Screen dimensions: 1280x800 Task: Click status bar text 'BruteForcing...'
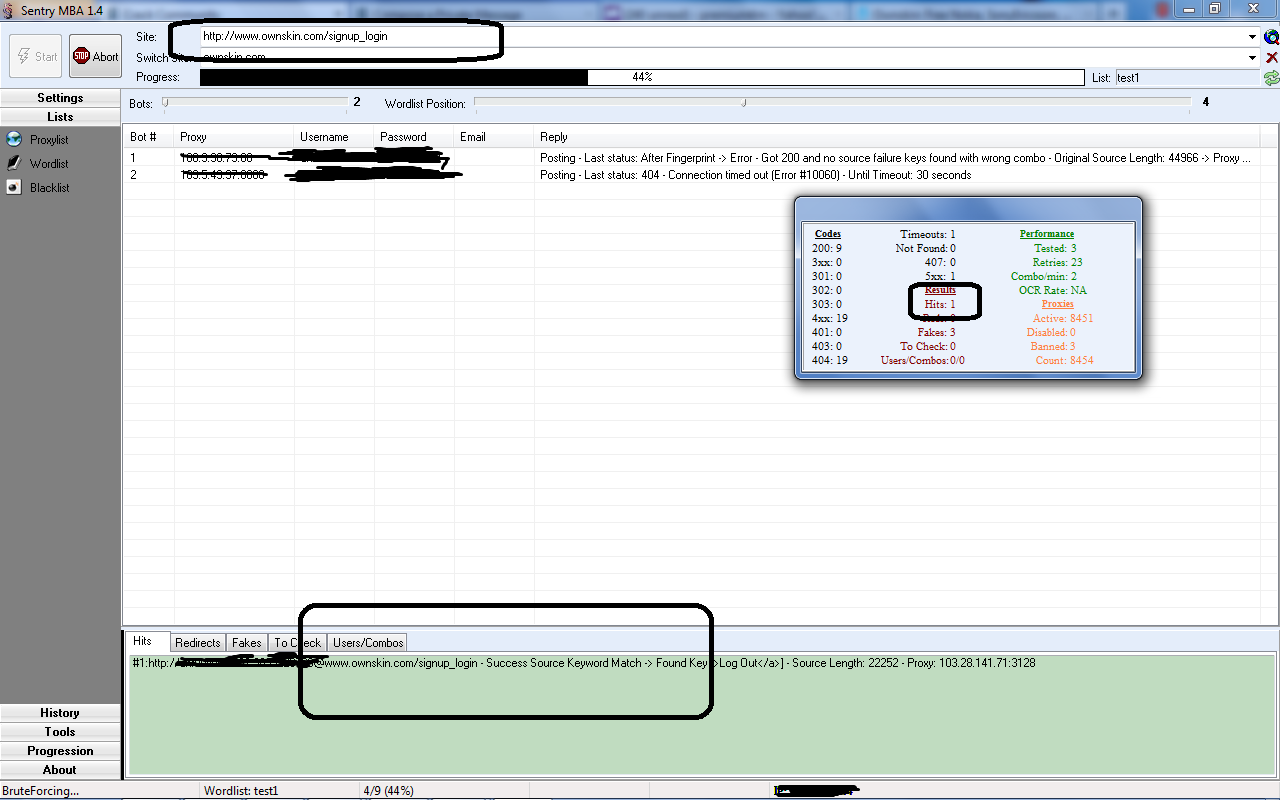point(40,791)
